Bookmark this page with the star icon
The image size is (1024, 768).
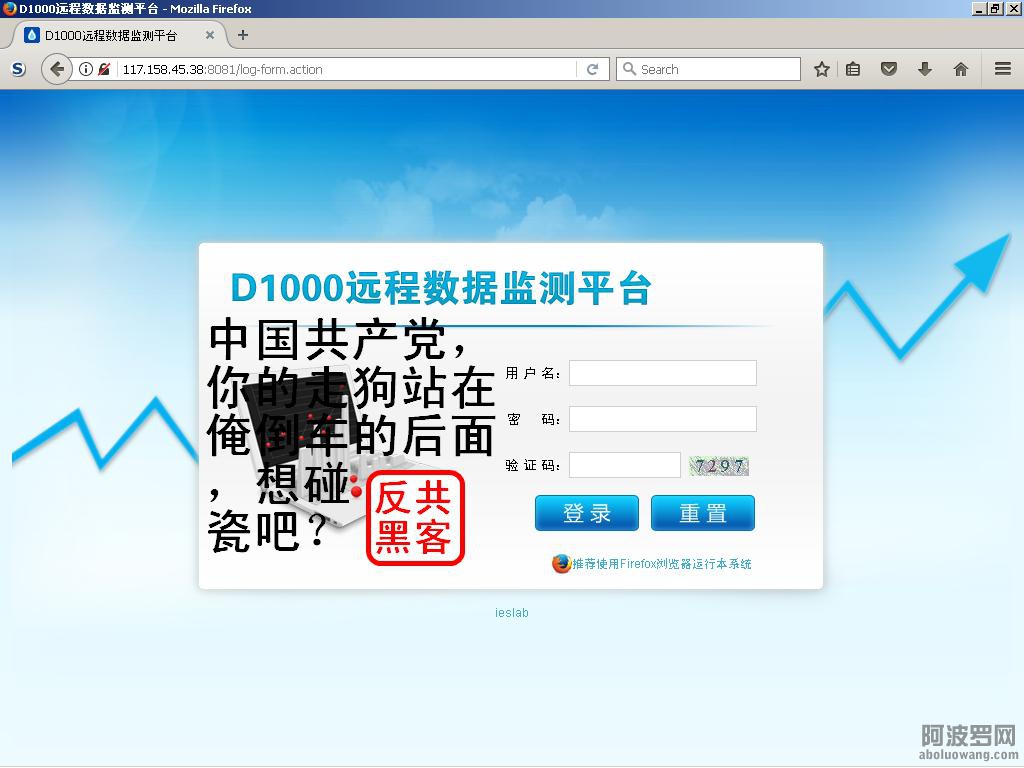click(822, 69)
